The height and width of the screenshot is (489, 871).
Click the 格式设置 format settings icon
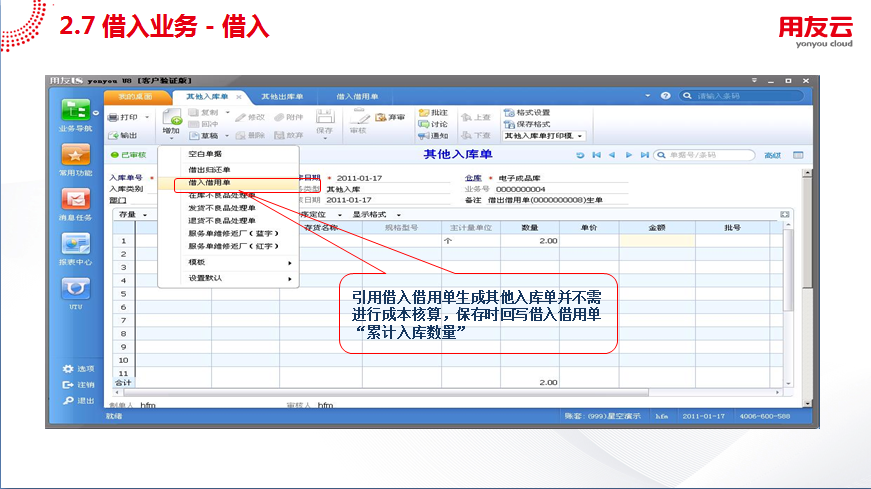pos(509,113)
